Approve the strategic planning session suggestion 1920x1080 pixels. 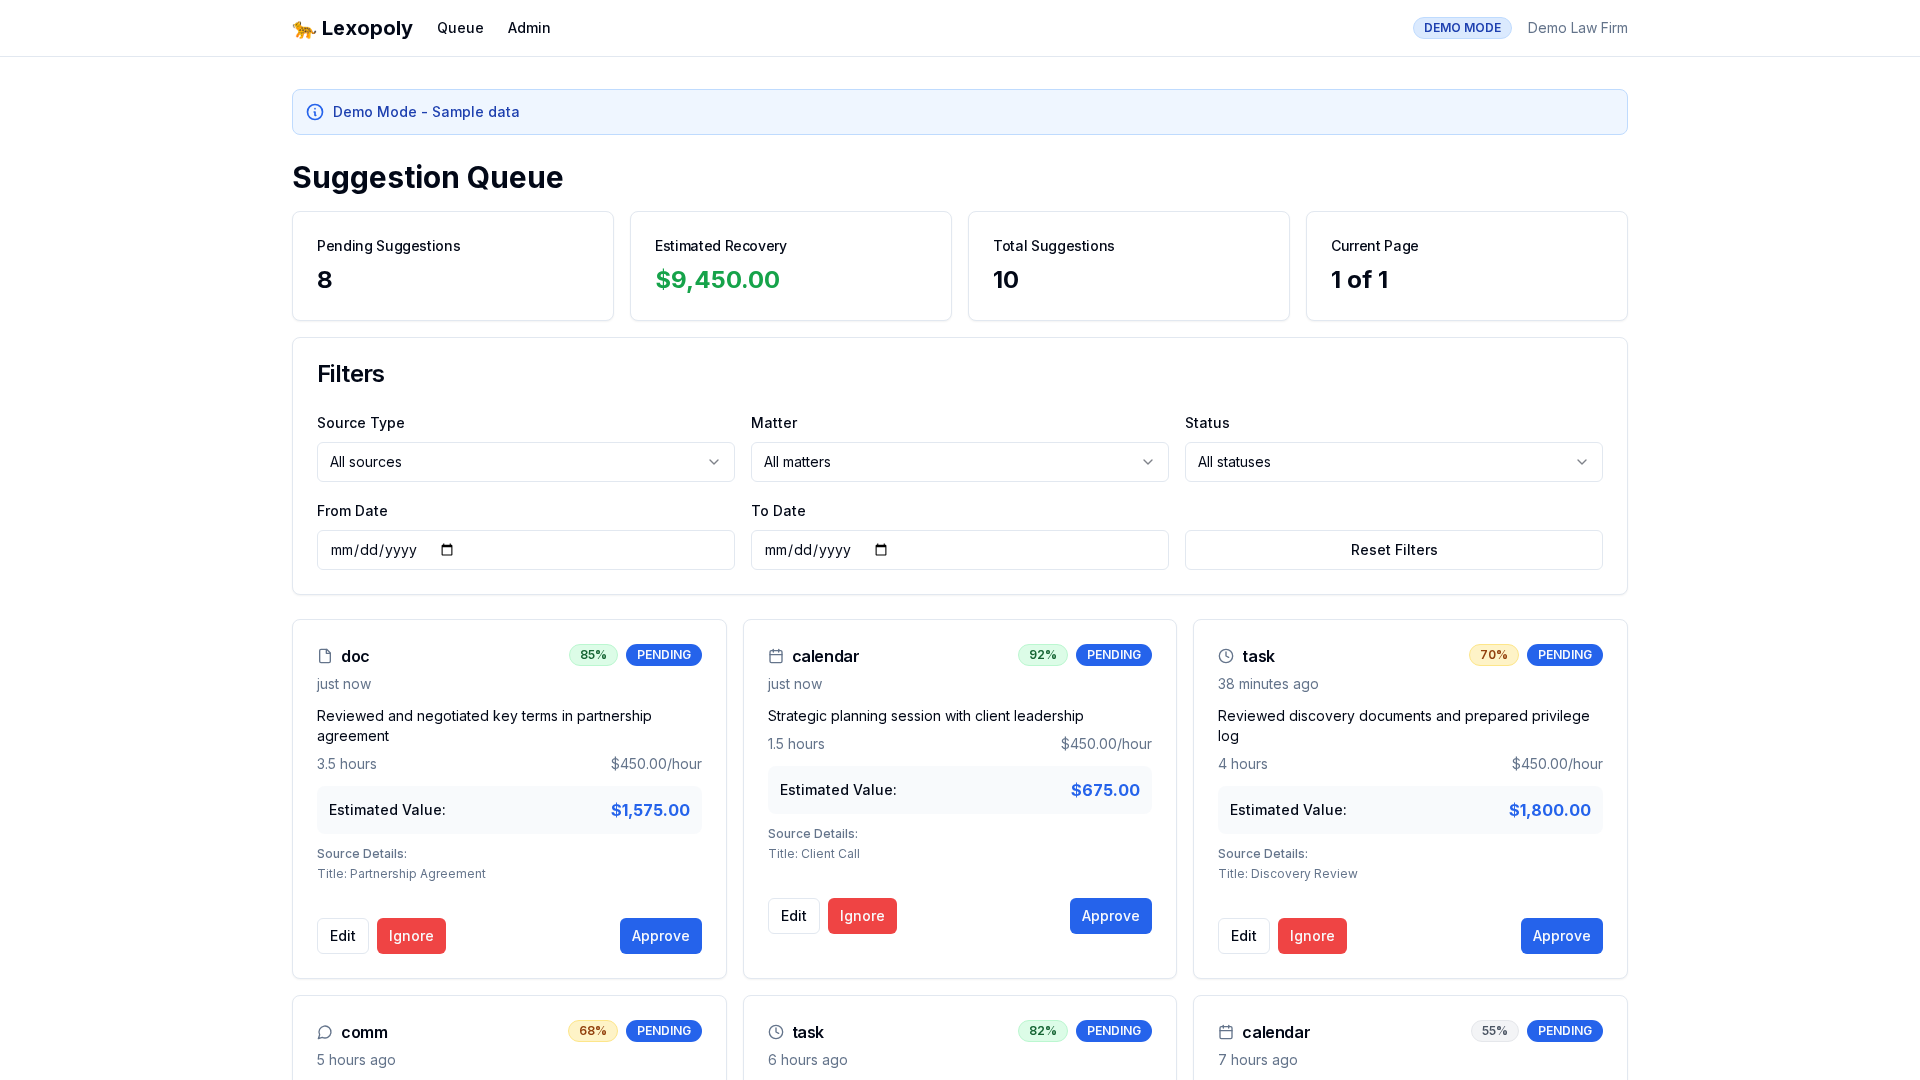pyautogui.click(x=1111, y=916)
